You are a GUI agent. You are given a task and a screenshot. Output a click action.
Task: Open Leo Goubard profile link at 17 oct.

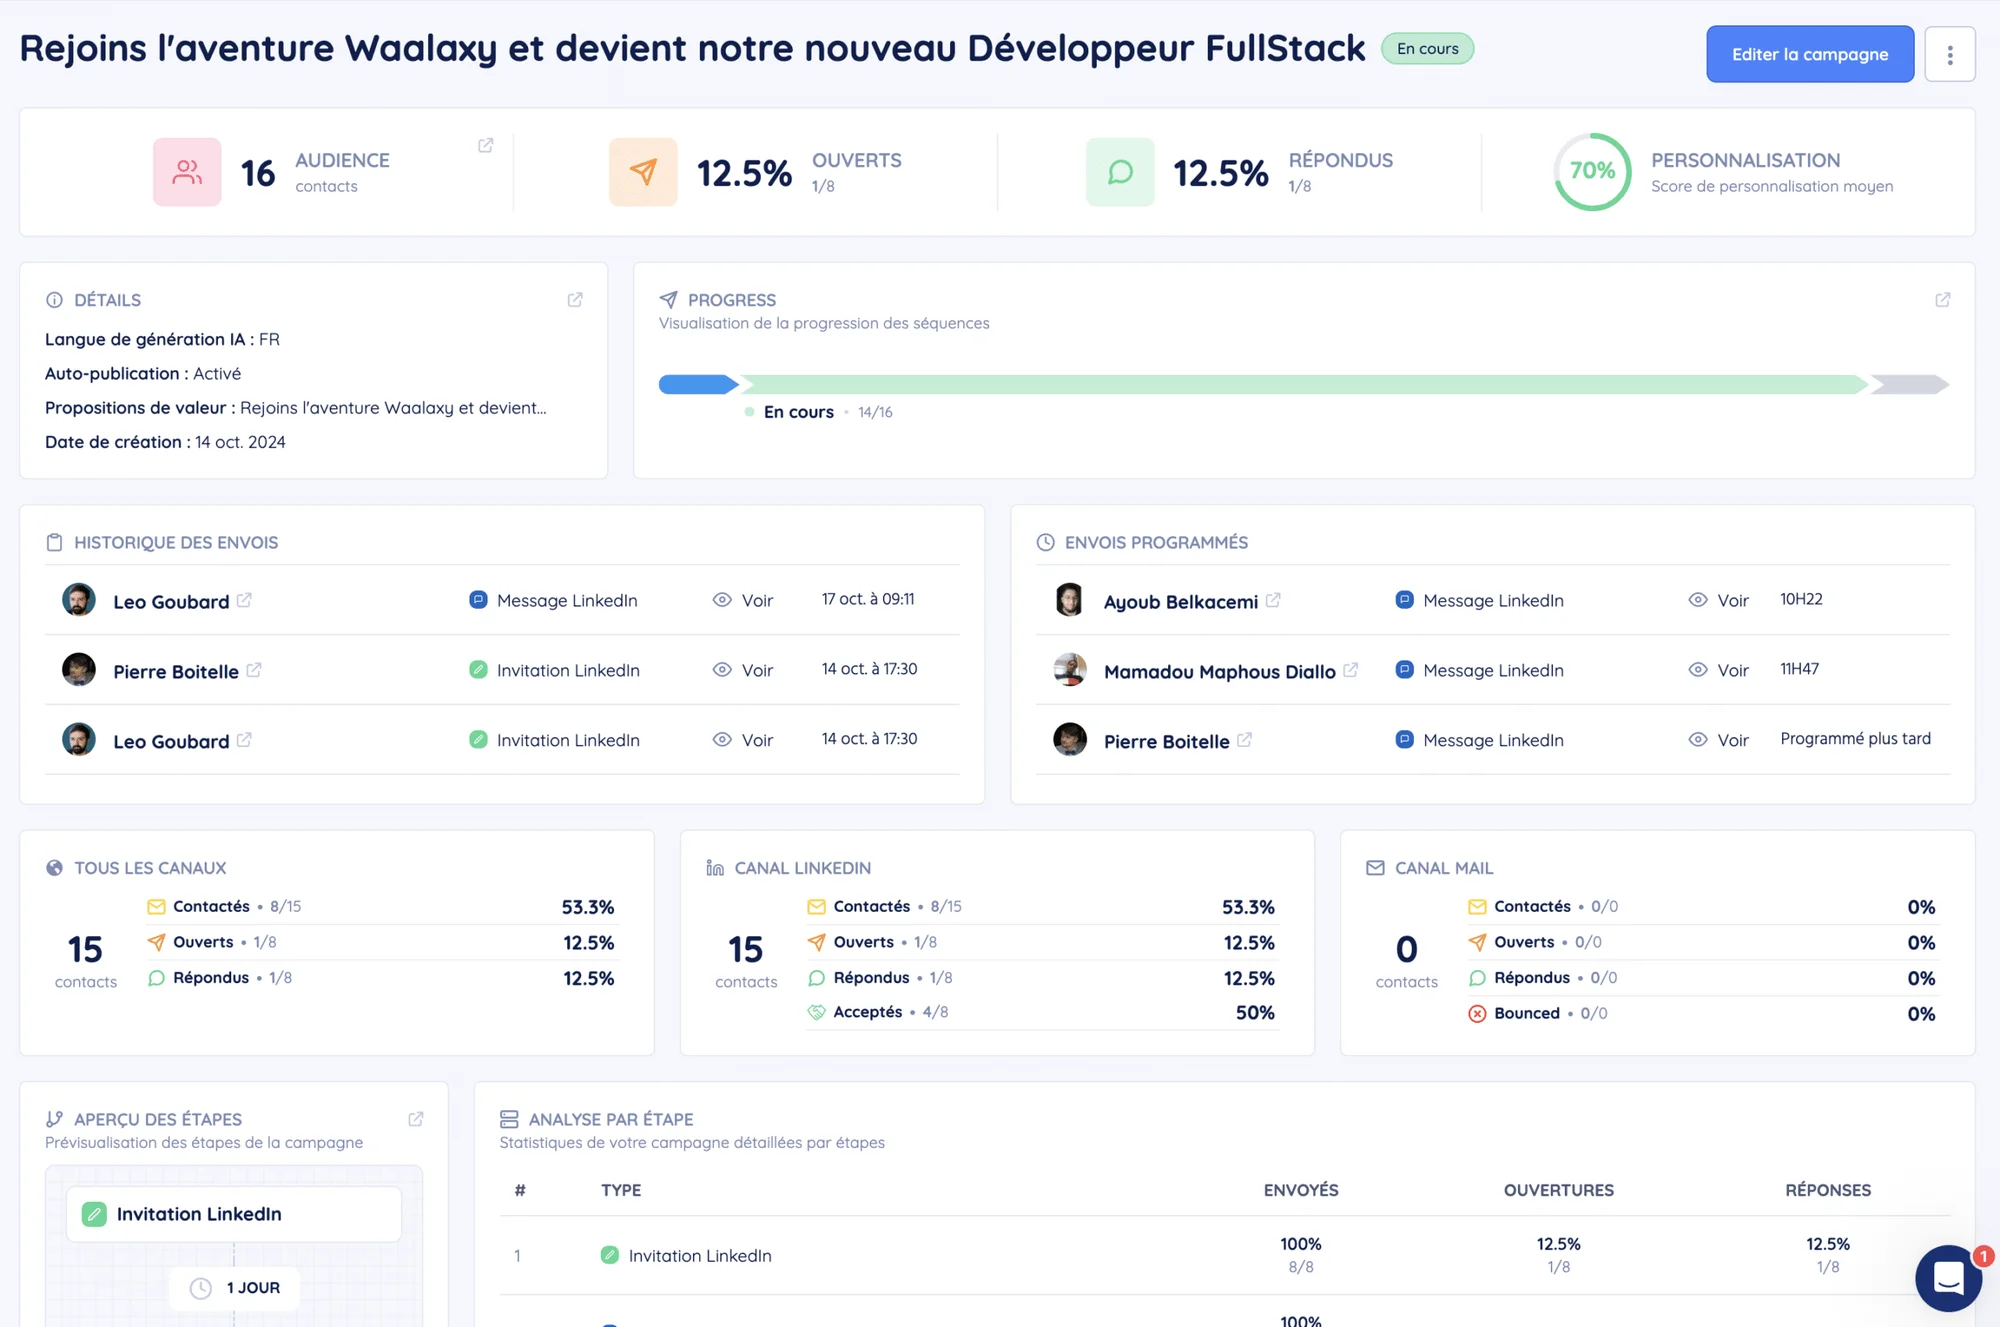pos(244,600)
